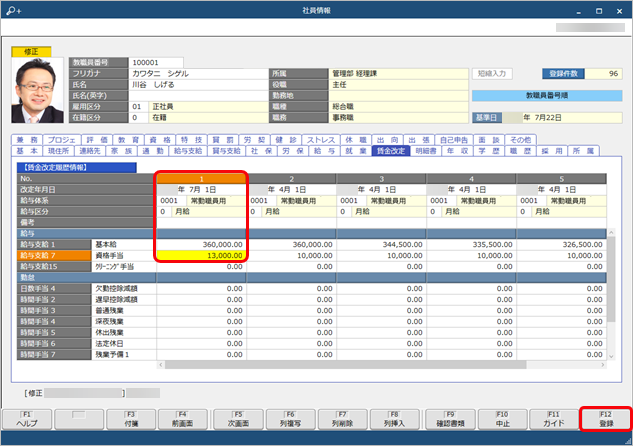Open the 労契 tab
Viewport: 633px width, 446px height.
(254, 140)
